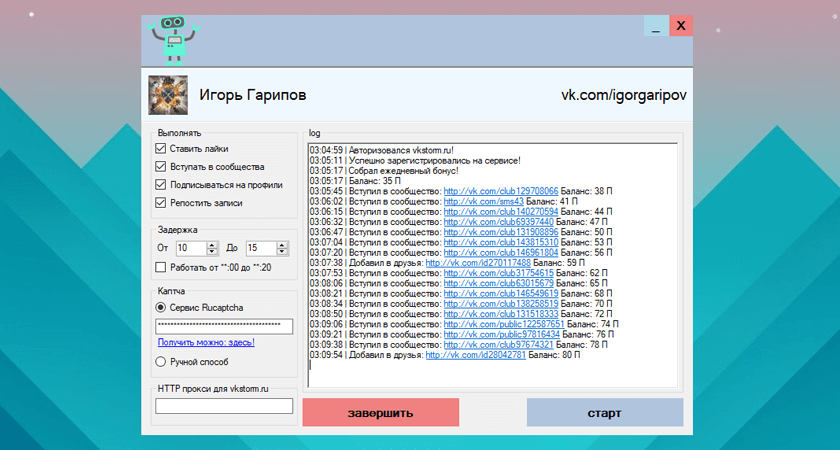The height and width of the screenshot is (450, 840).
Task: Click log line Успешно зарегистрировались на сервисе!
Action: (415, 161)
